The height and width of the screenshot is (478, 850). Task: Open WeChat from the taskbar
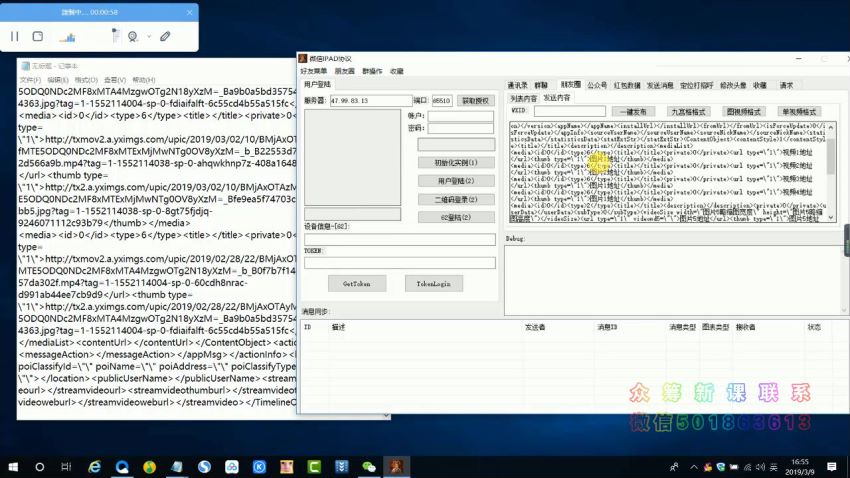(369, 467)
